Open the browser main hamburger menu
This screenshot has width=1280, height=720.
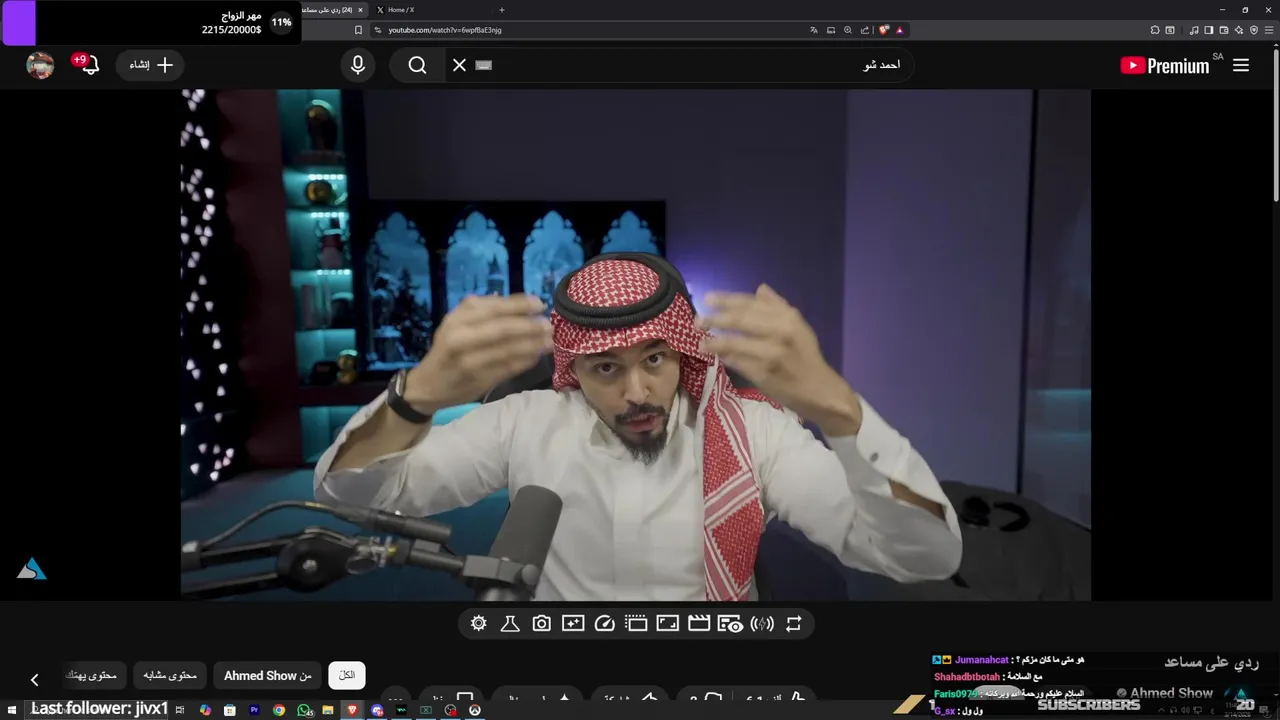click(1269, 30)
